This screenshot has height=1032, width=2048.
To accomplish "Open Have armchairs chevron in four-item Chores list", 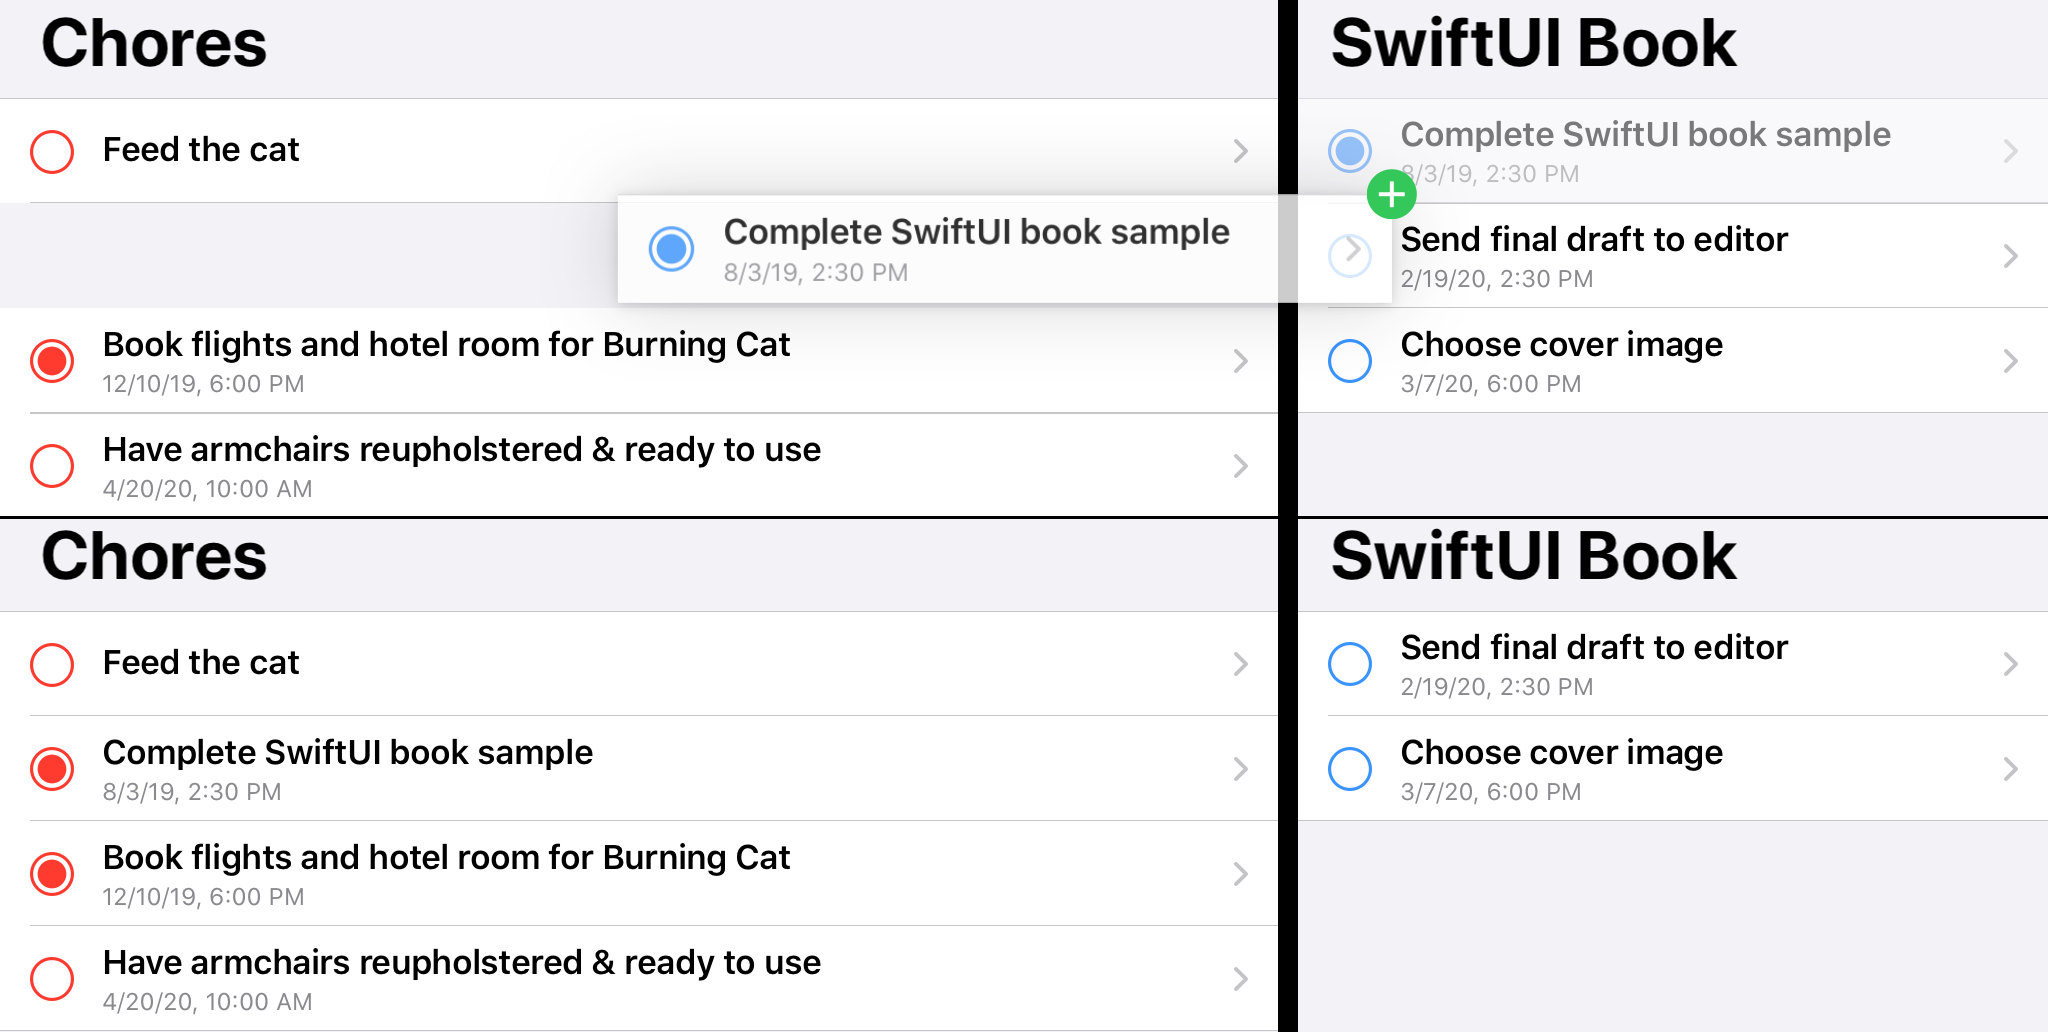I will [1240, 978].
